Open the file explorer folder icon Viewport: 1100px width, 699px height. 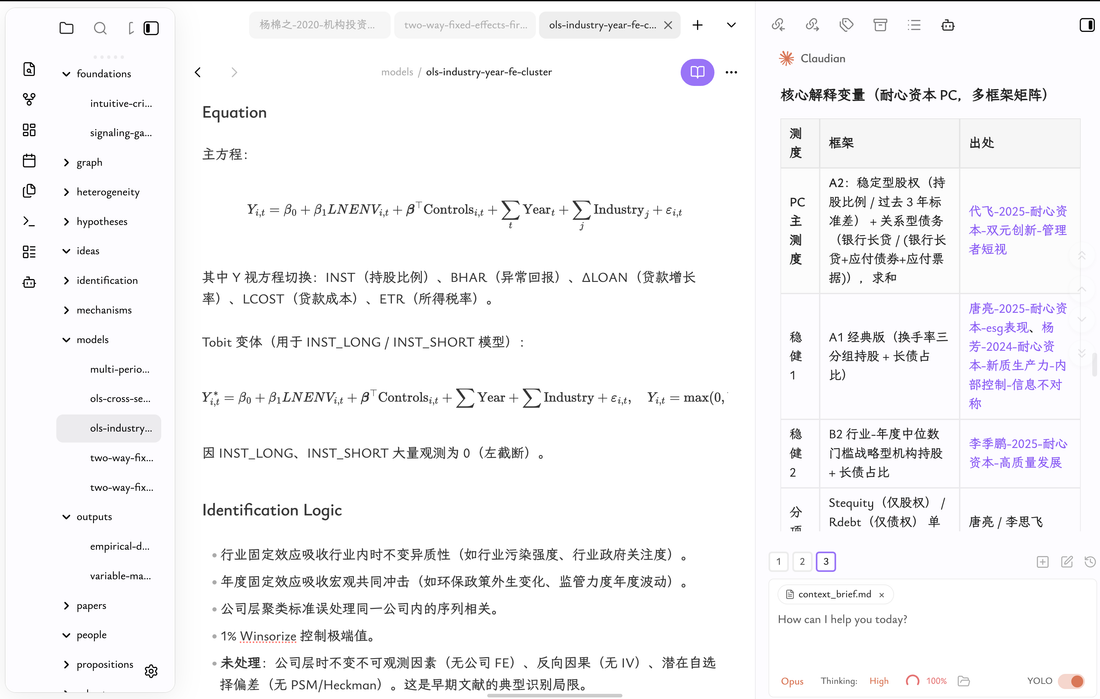click(67, 28)
